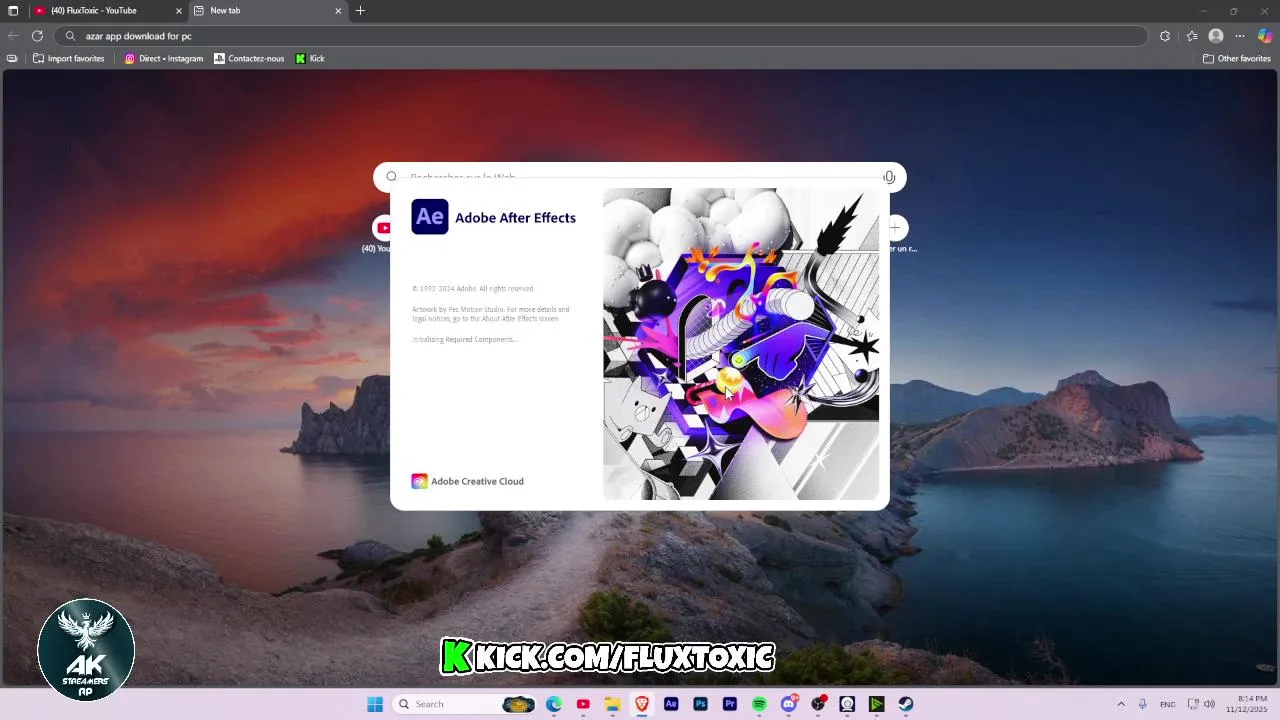Open the Kick bookmark
The image size is (1280, 720).
[x=310, y=59]
